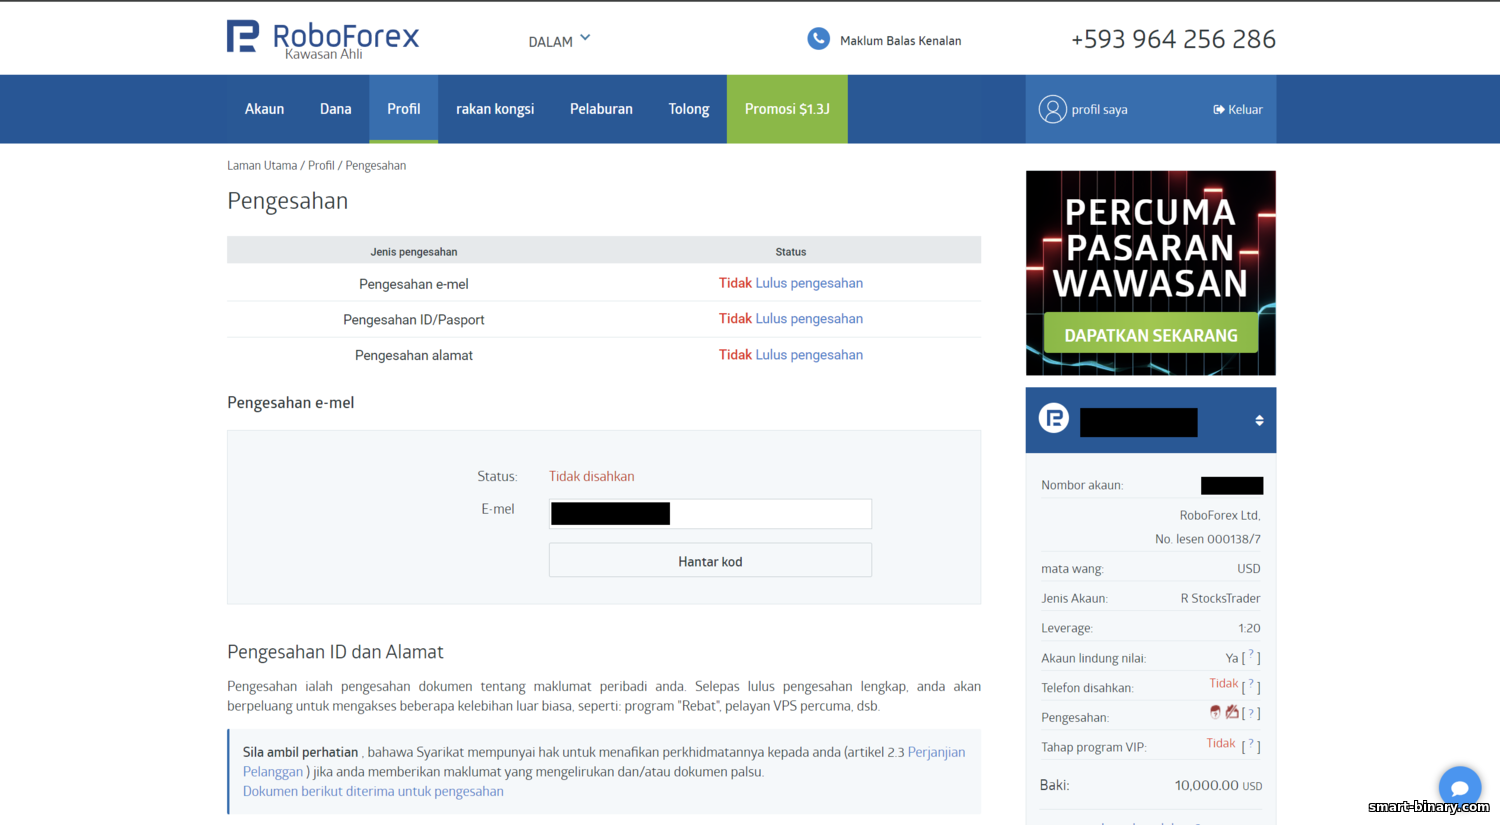Expand the DALAM language dropdown
Screen dimensions: 1500x825
point(559,41)
